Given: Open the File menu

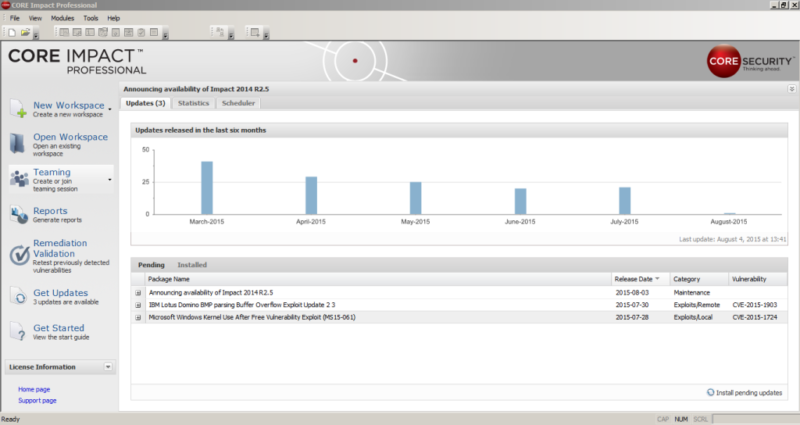Looking at the screenshot, I should tap(15, 18).
